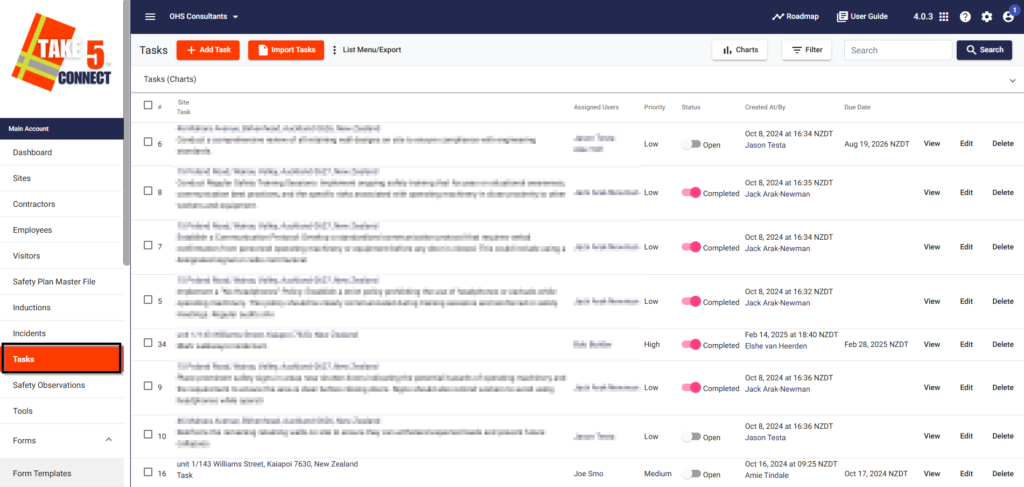Edit task 5
The height and width of the screenshot is (487, 1024).
coord(966,302)
